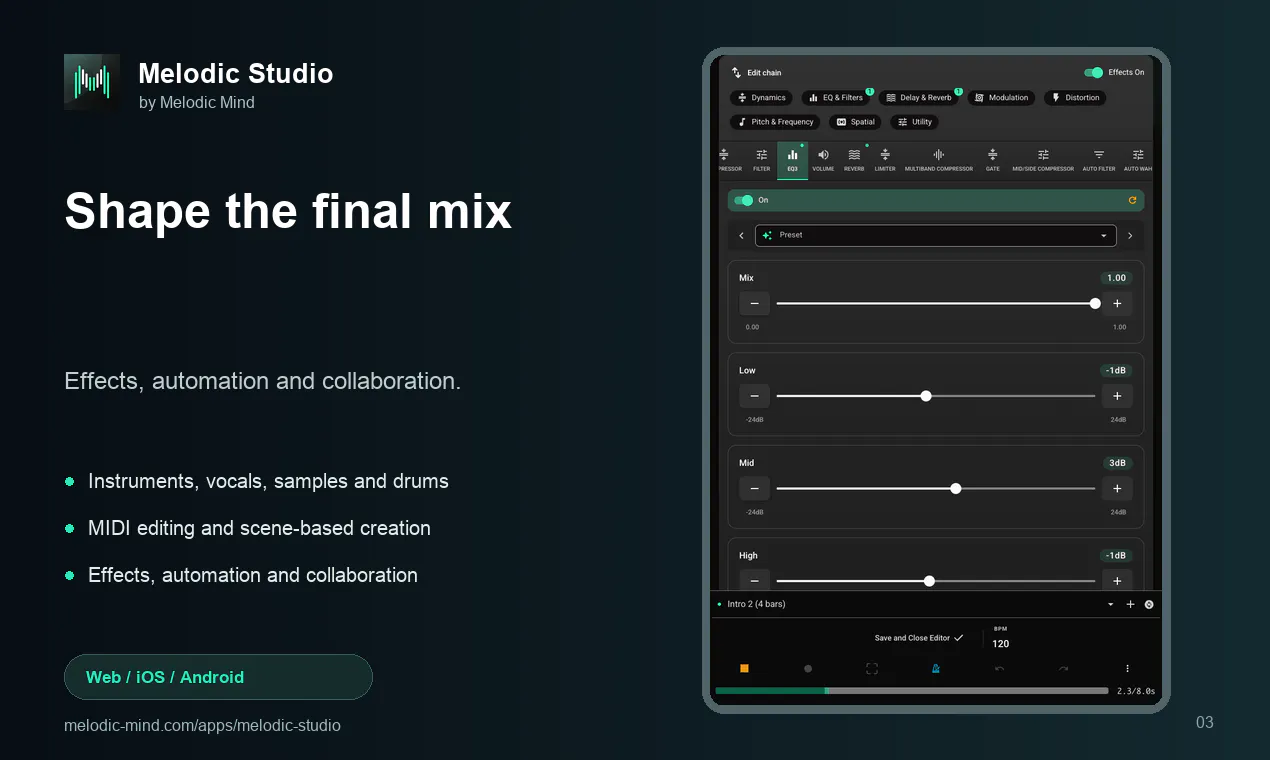Increase Mix with the plus button
1270x760 pixels.
pyautogui.click(x=1117, y=304)
